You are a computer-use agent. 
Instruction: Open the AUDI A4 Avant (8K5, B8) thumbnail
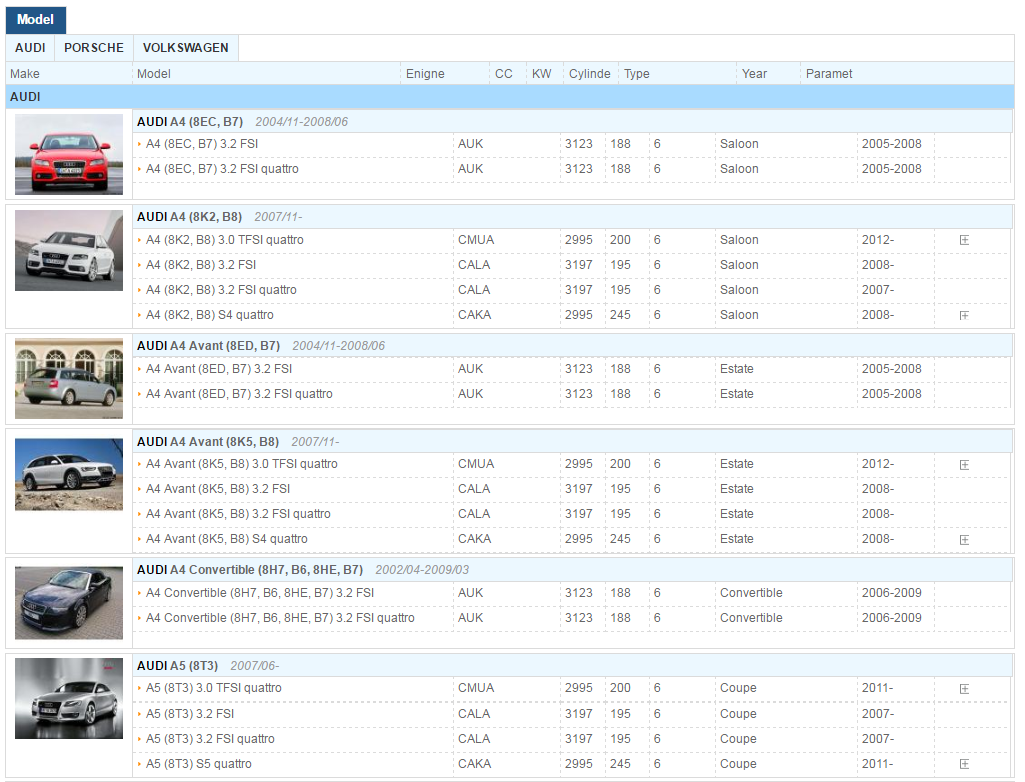69,474
